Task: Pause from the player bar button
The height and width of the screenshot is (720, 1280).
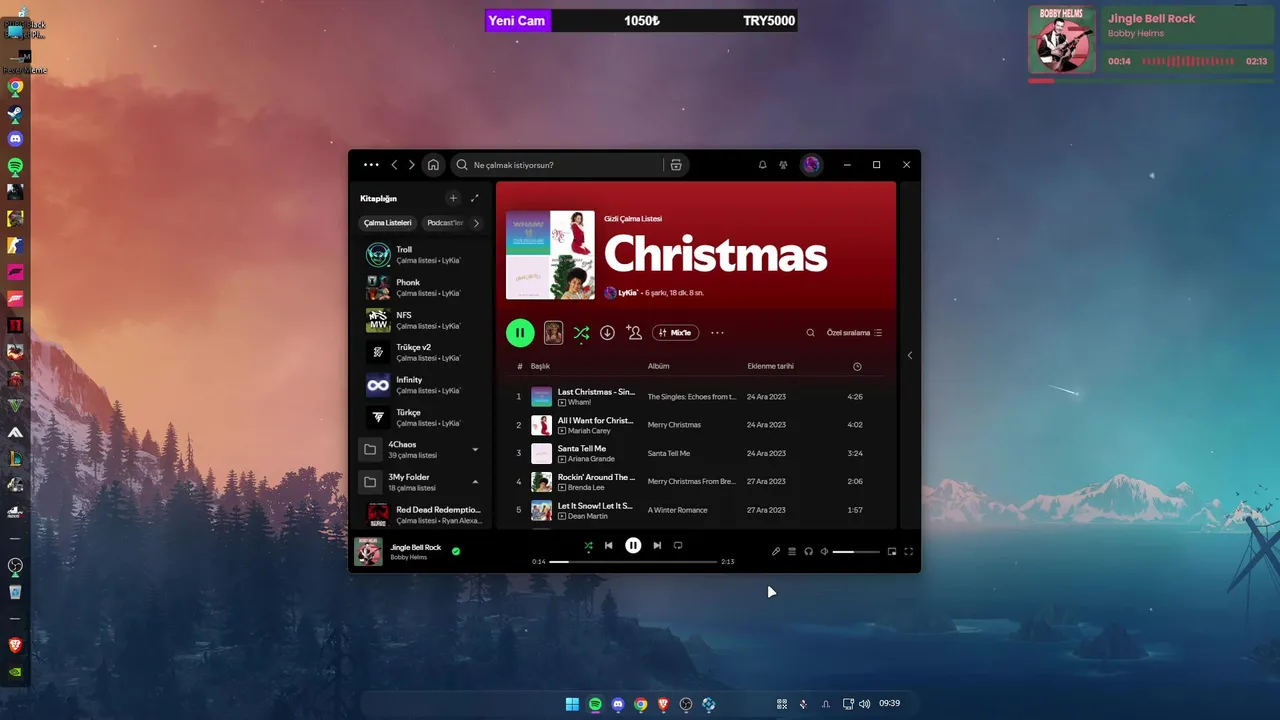Action: [x=633, y=545]
